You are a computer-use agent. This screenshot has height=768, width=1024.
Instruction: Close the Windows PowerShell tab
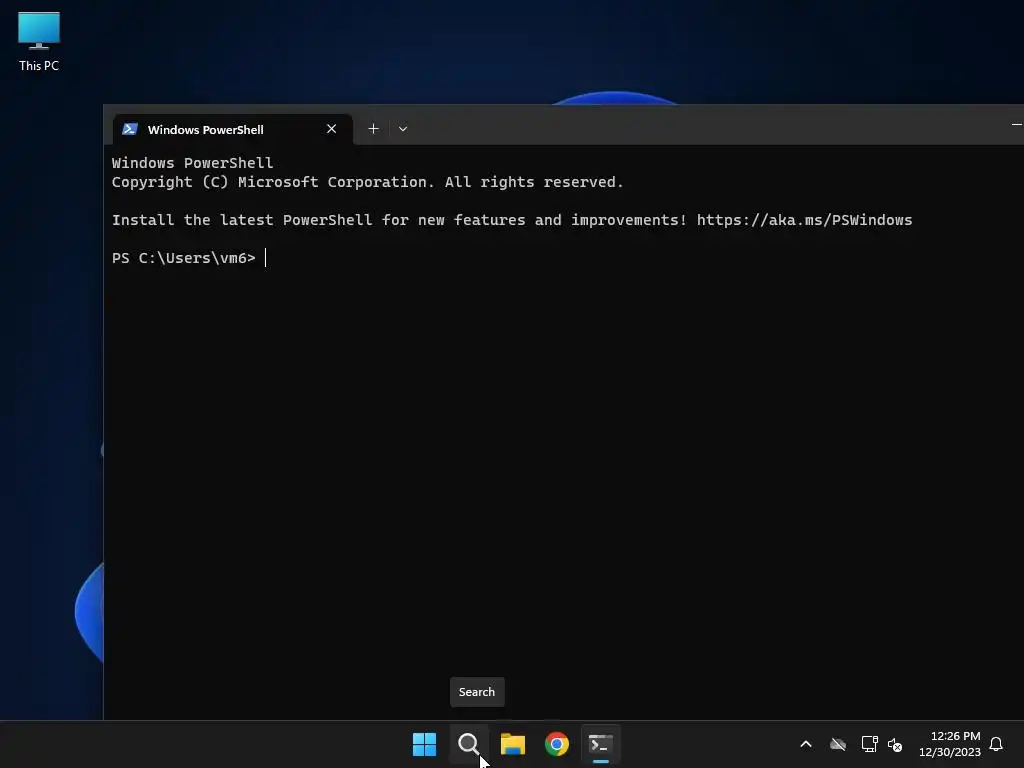coord(331,129)
